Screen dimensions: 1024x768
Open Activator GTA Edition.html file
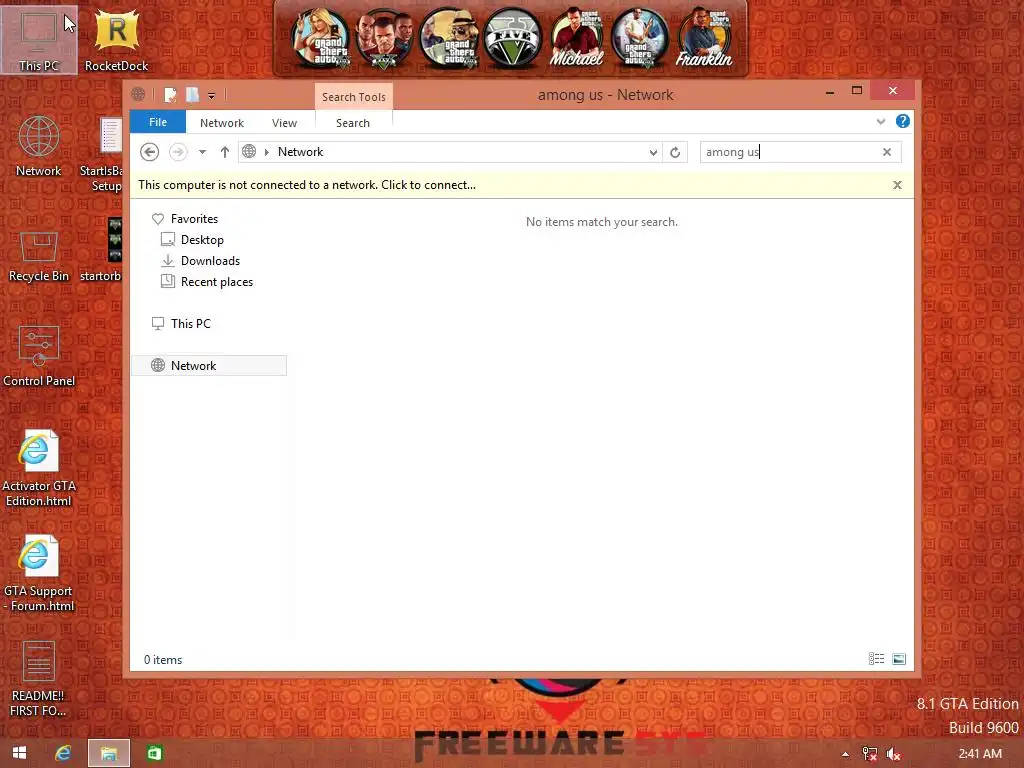click(39, 468)
